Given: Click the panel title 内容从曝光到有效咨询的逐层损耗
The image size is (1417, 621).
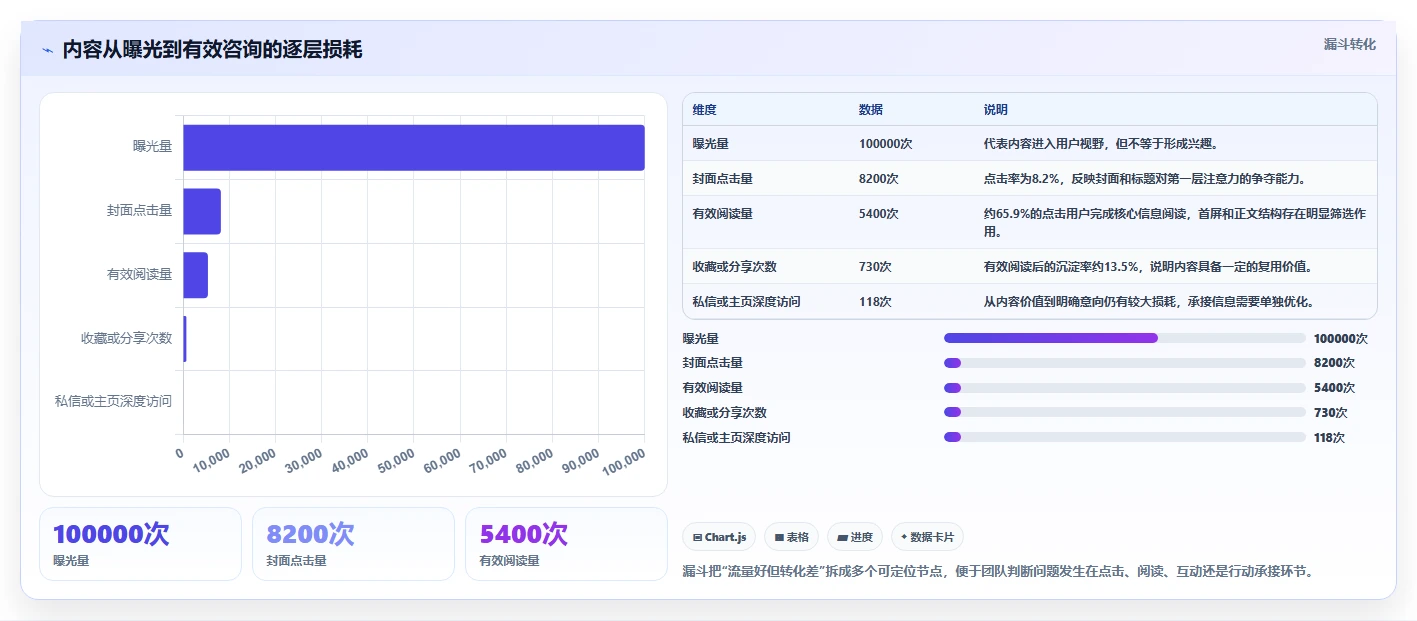Looking at the screenshot, I should pos(212,50).
